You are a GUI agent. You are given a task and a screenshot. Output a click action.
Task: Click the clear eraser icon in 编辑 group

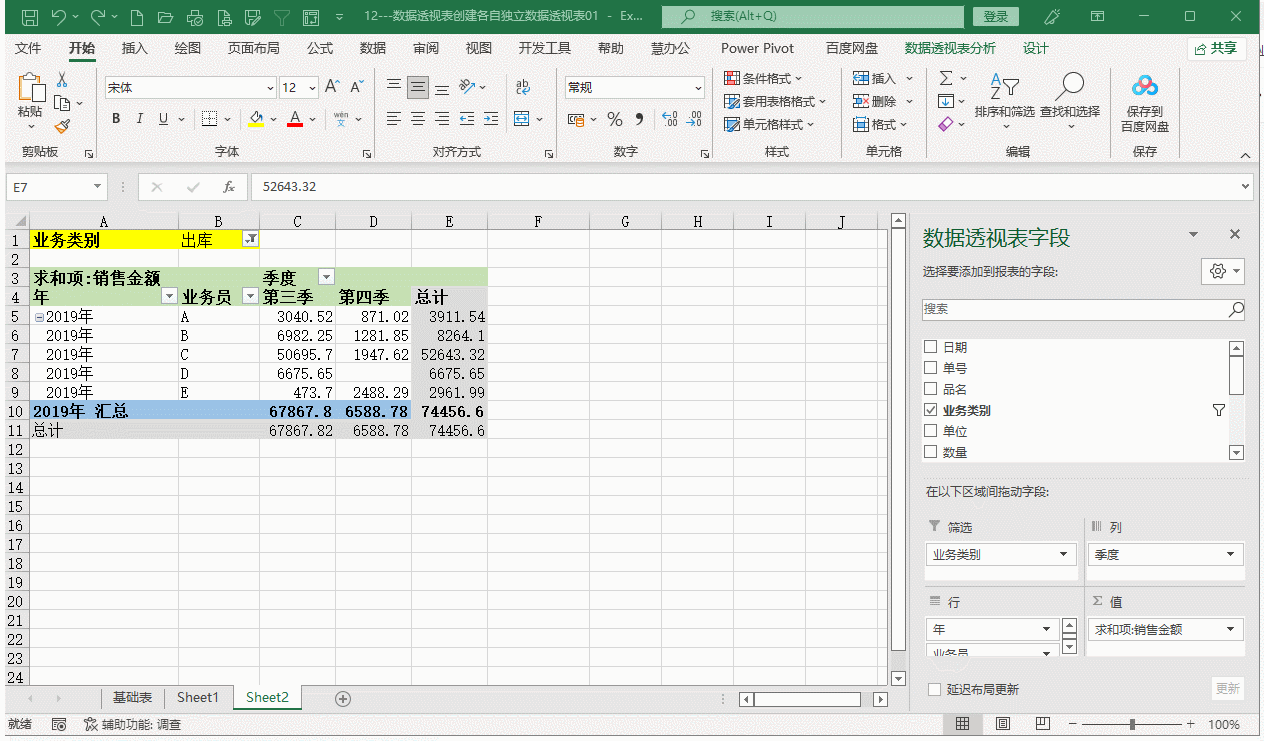click(946, 124)
